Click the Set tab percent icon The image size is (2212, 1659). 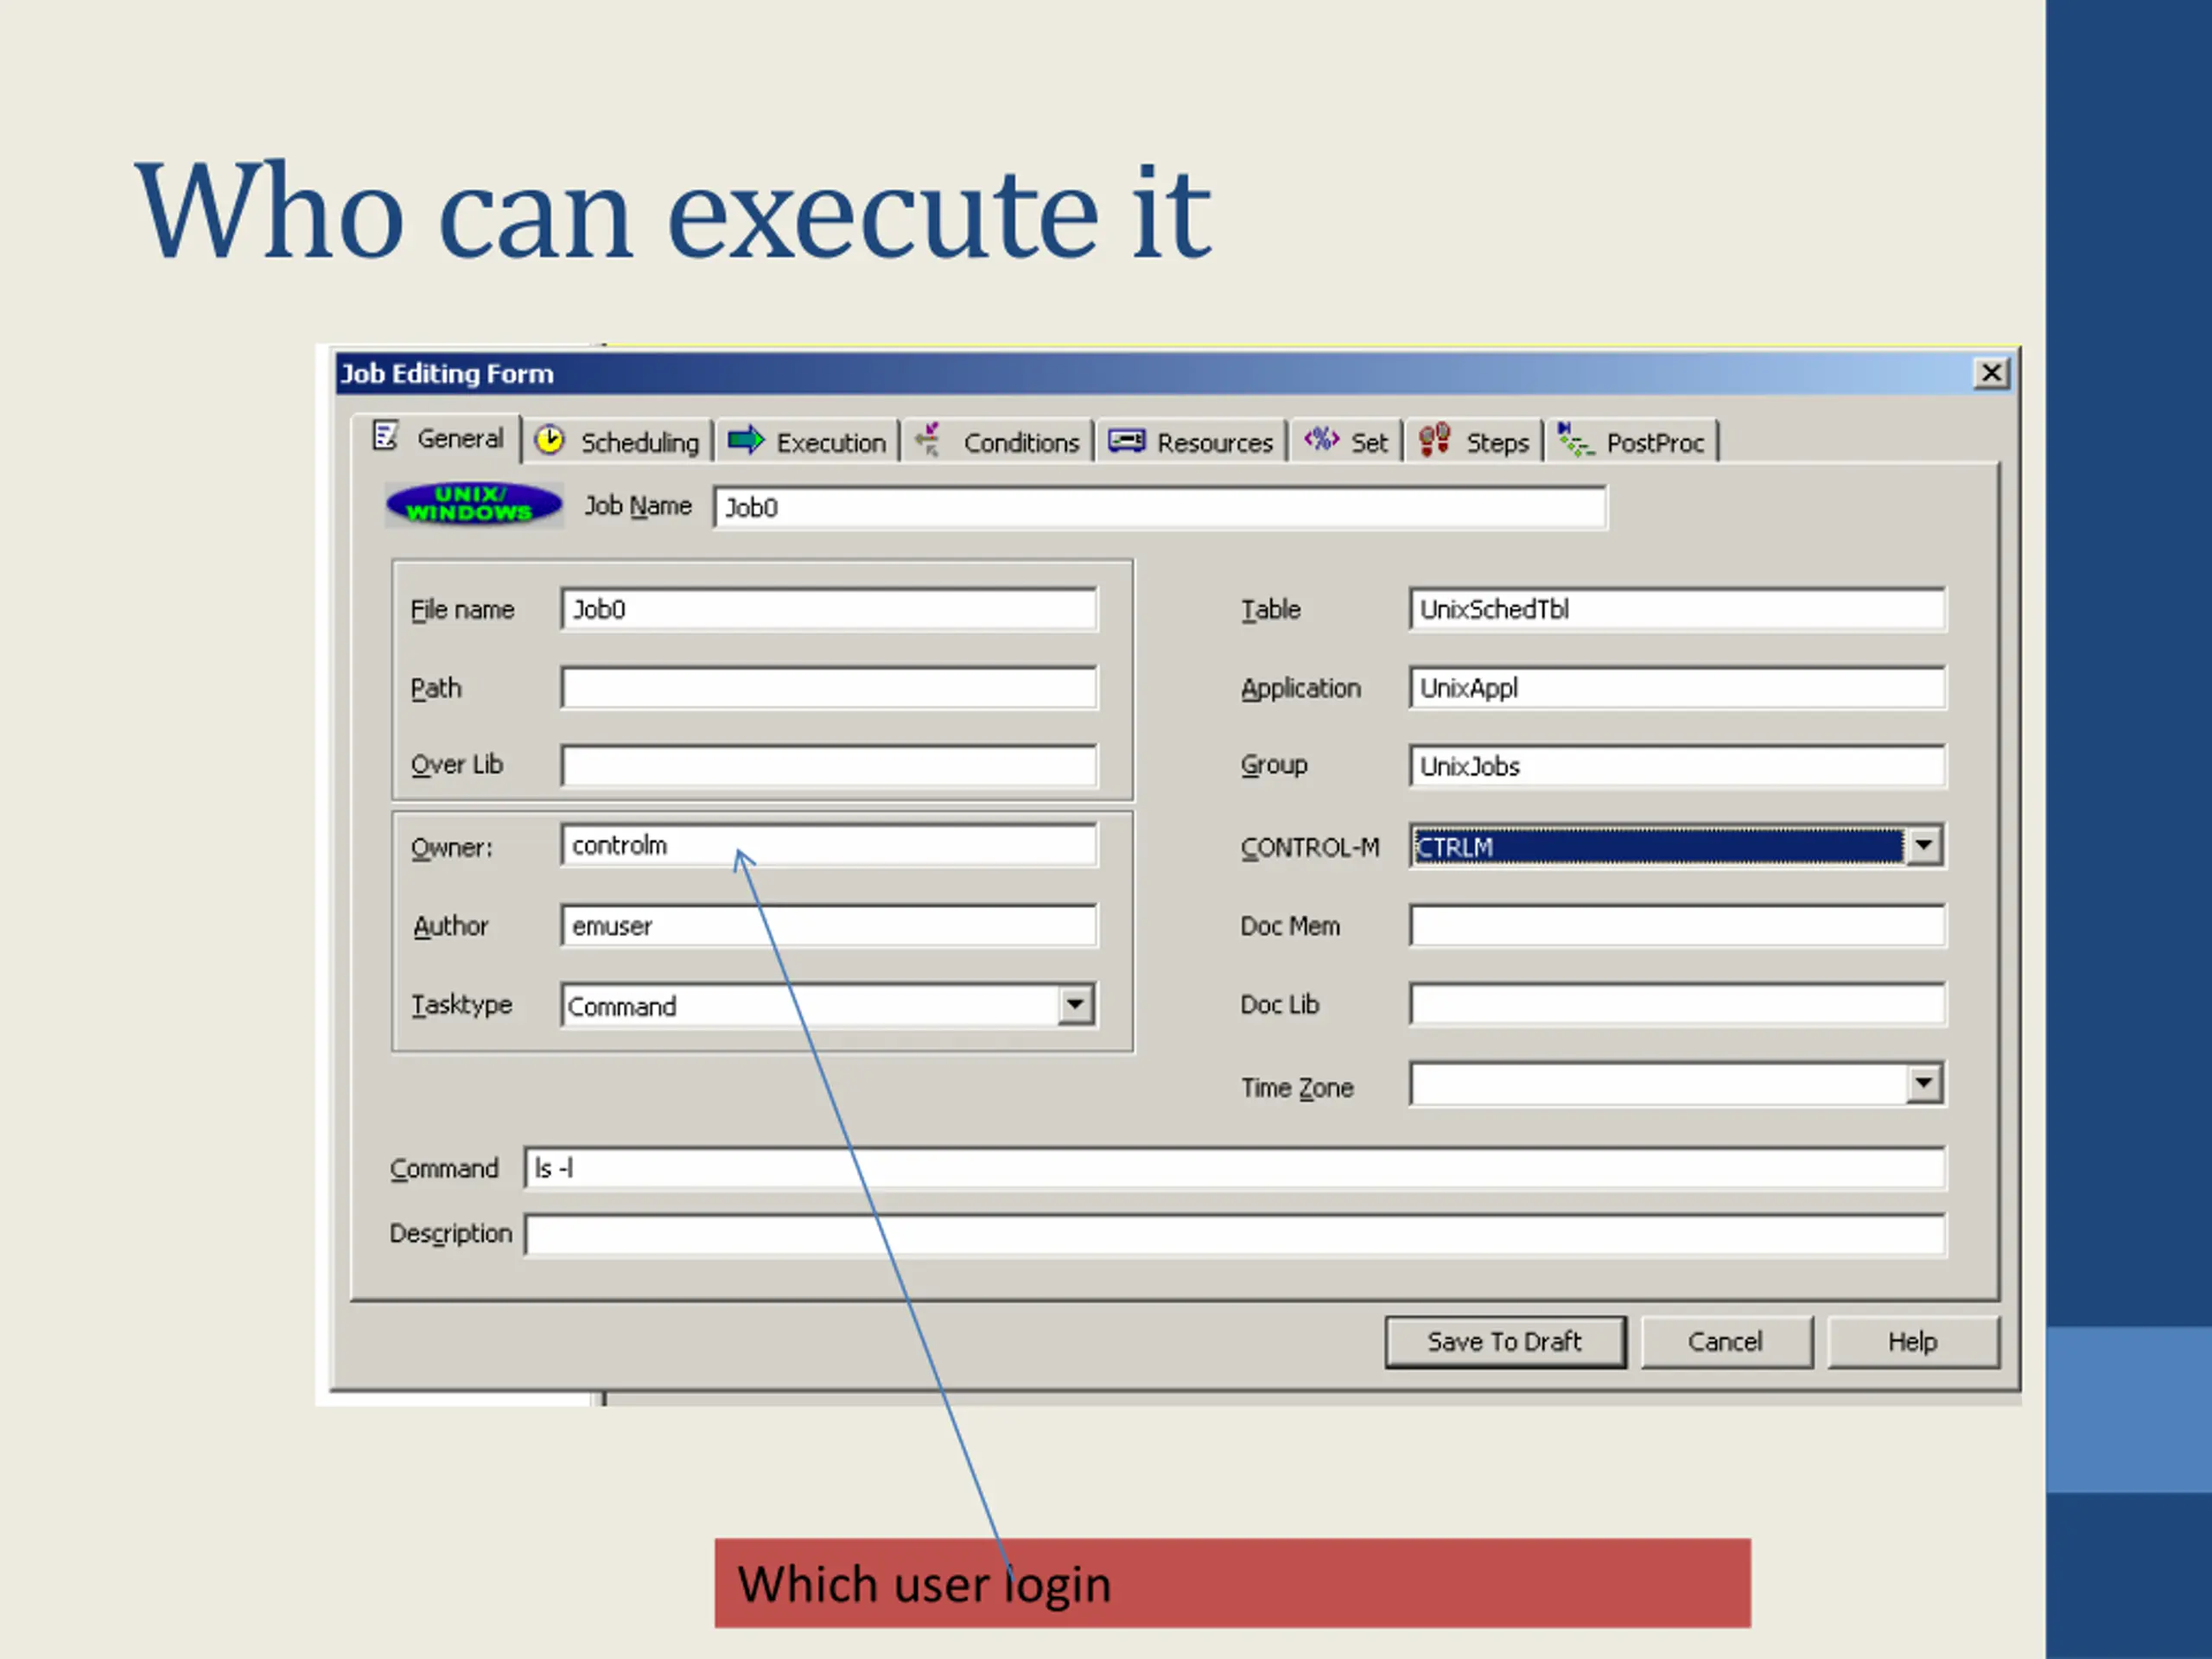[x=1320, y=438]
